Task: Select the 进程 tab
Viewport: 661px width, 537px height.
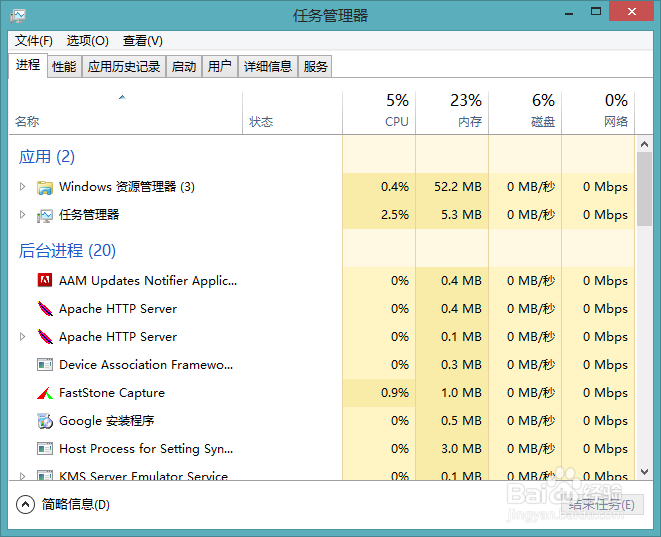Action: (x=28, y=65)
